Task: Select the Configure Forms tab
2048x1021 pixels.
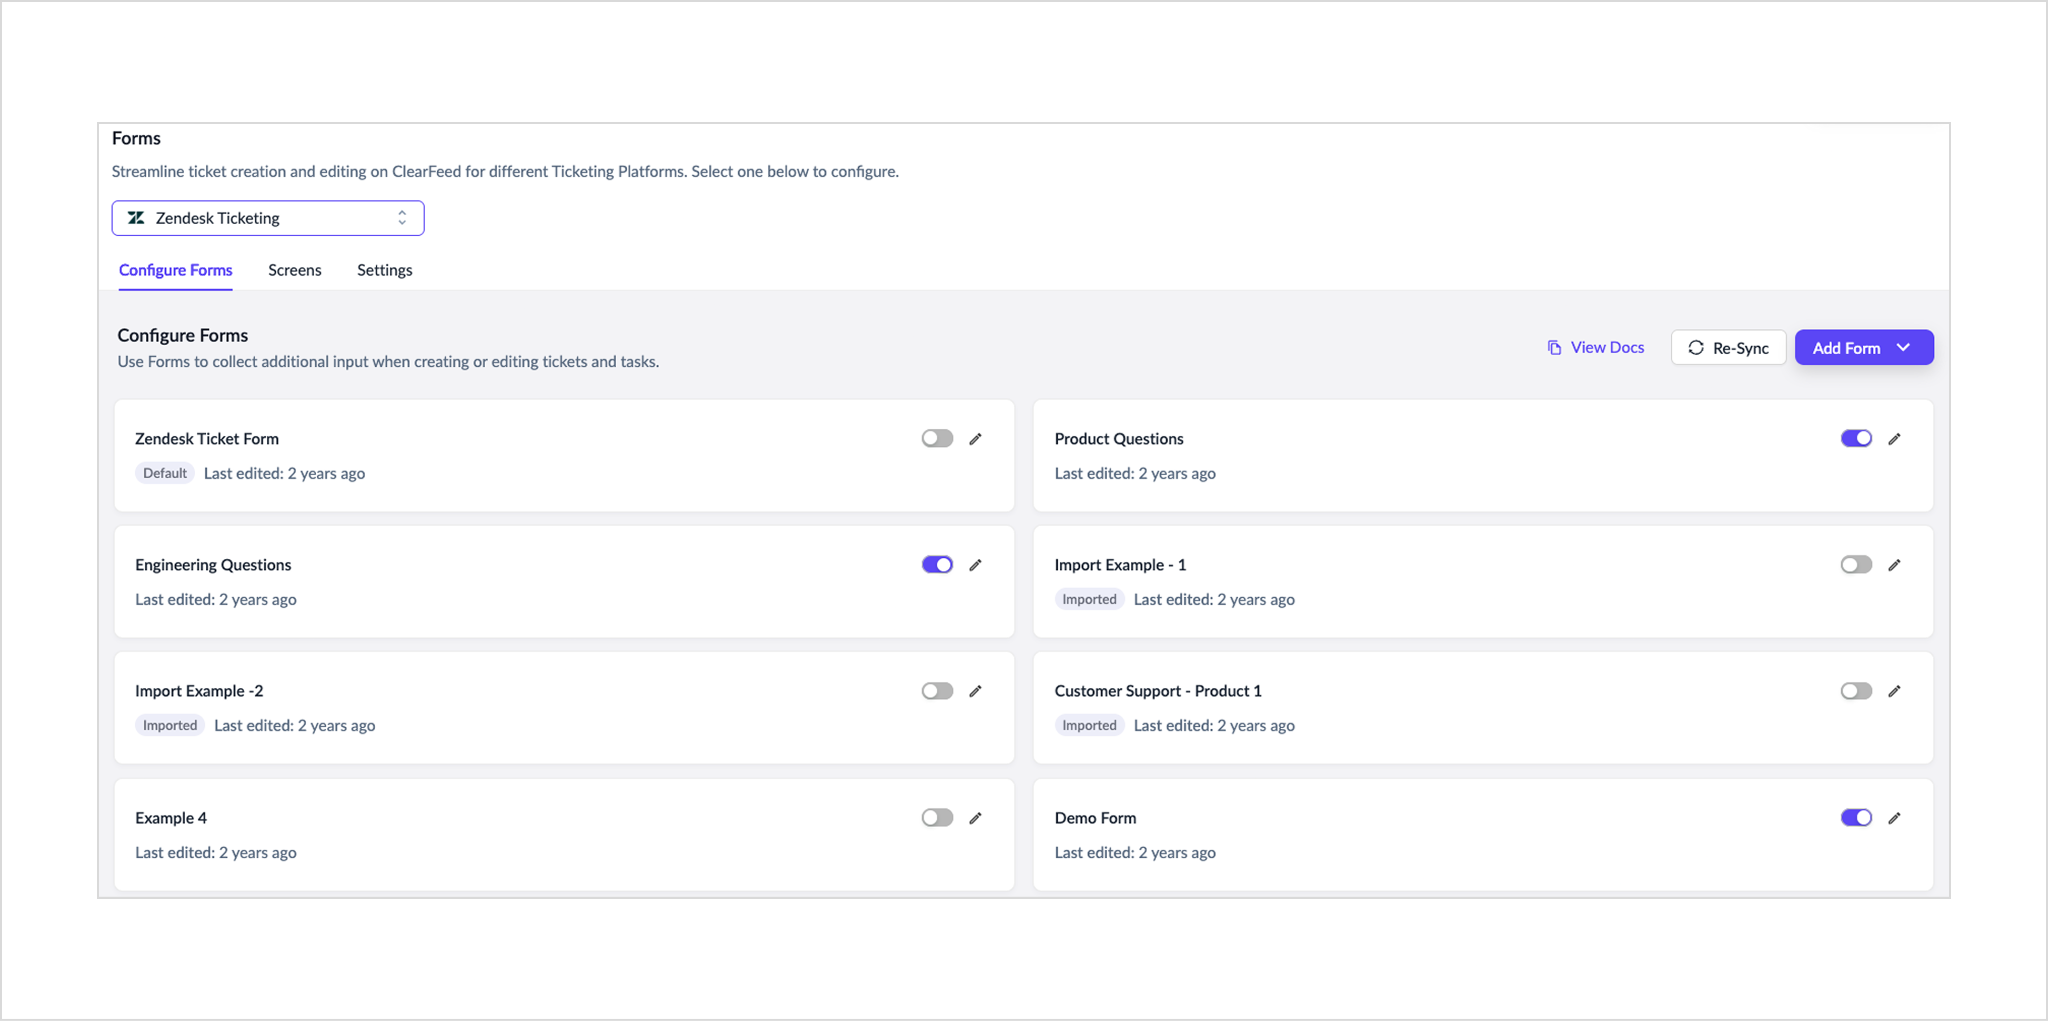Action: [x=176, y=270]
